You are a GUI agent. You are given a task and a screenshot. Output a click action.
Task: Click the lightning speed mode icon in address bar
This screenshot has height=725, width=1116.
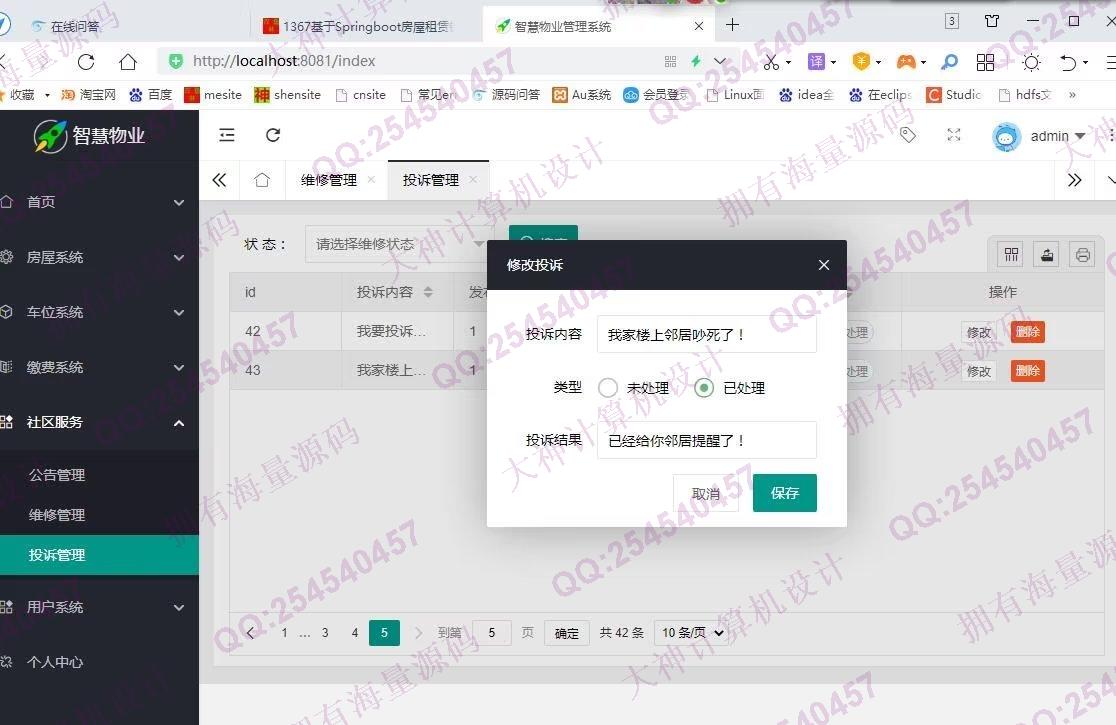coord(696,61)
